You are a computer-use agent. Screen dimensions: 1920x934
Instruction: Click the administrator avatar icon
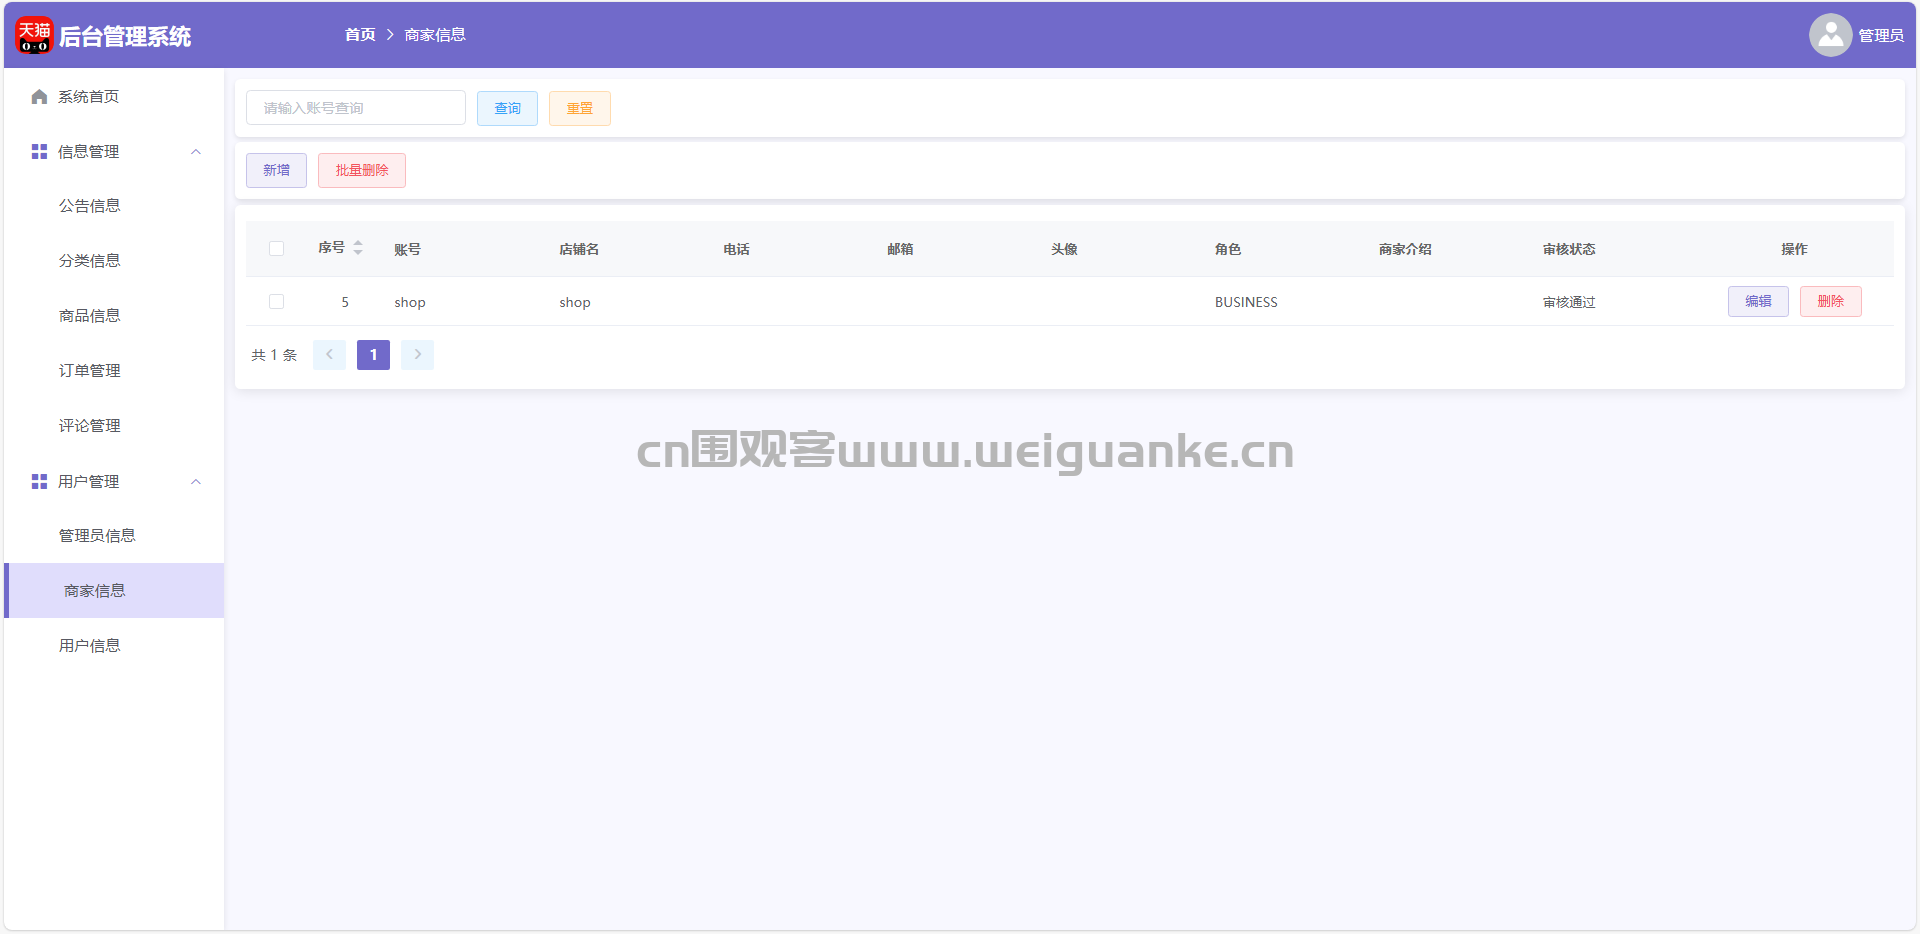(1830, 35)
